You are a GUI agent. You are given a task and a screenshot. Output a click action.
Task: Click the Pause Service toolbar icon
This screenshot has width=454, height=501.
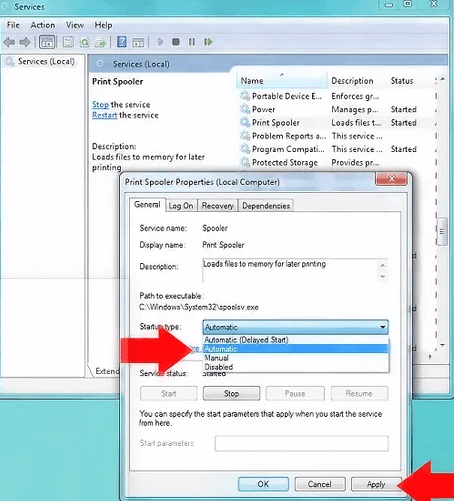192,42
